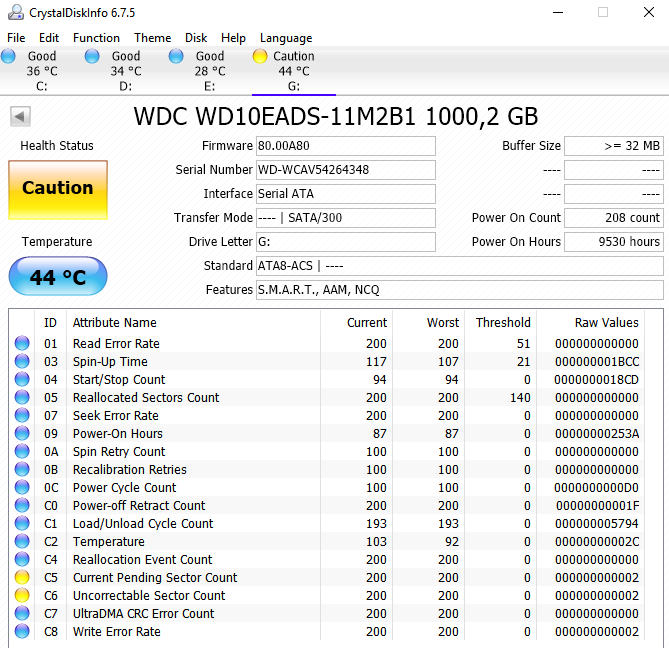Click the status orb of Start/Stop Count row
This screenshot has height=648, width=669.
click(22, 379)
